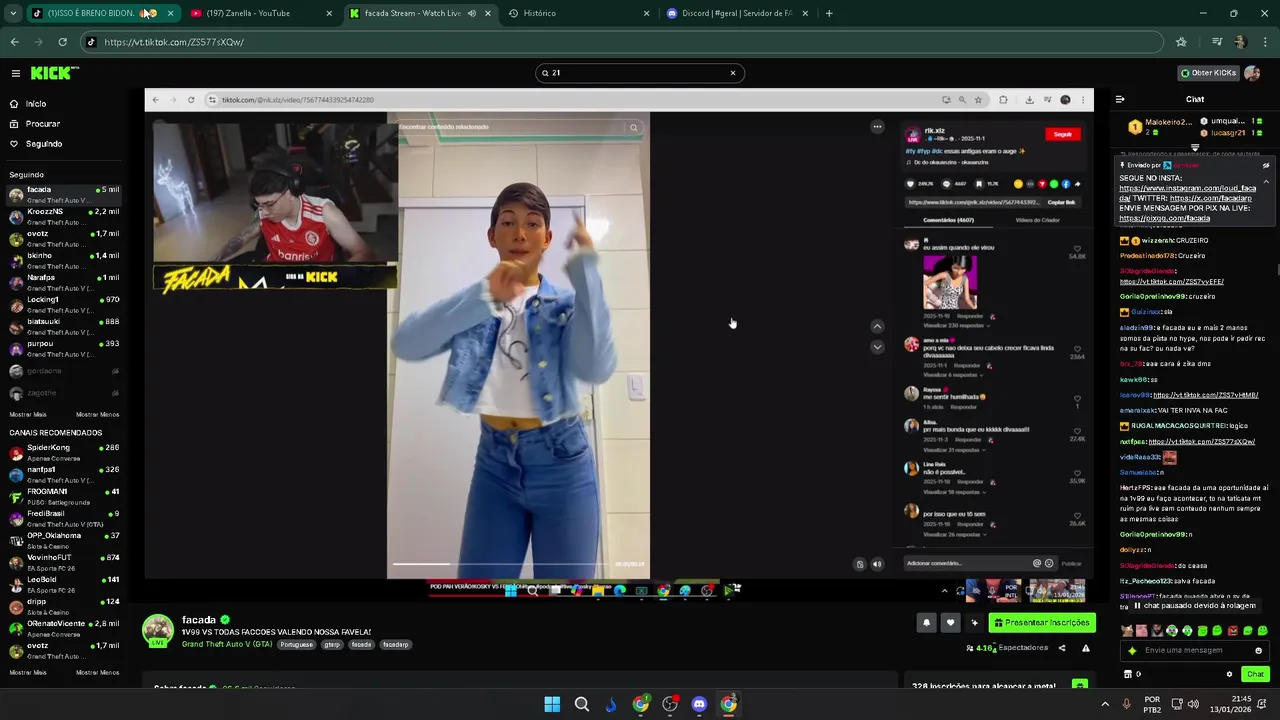
Task: Toggle stream notifications bell
Action: [926, 623]
